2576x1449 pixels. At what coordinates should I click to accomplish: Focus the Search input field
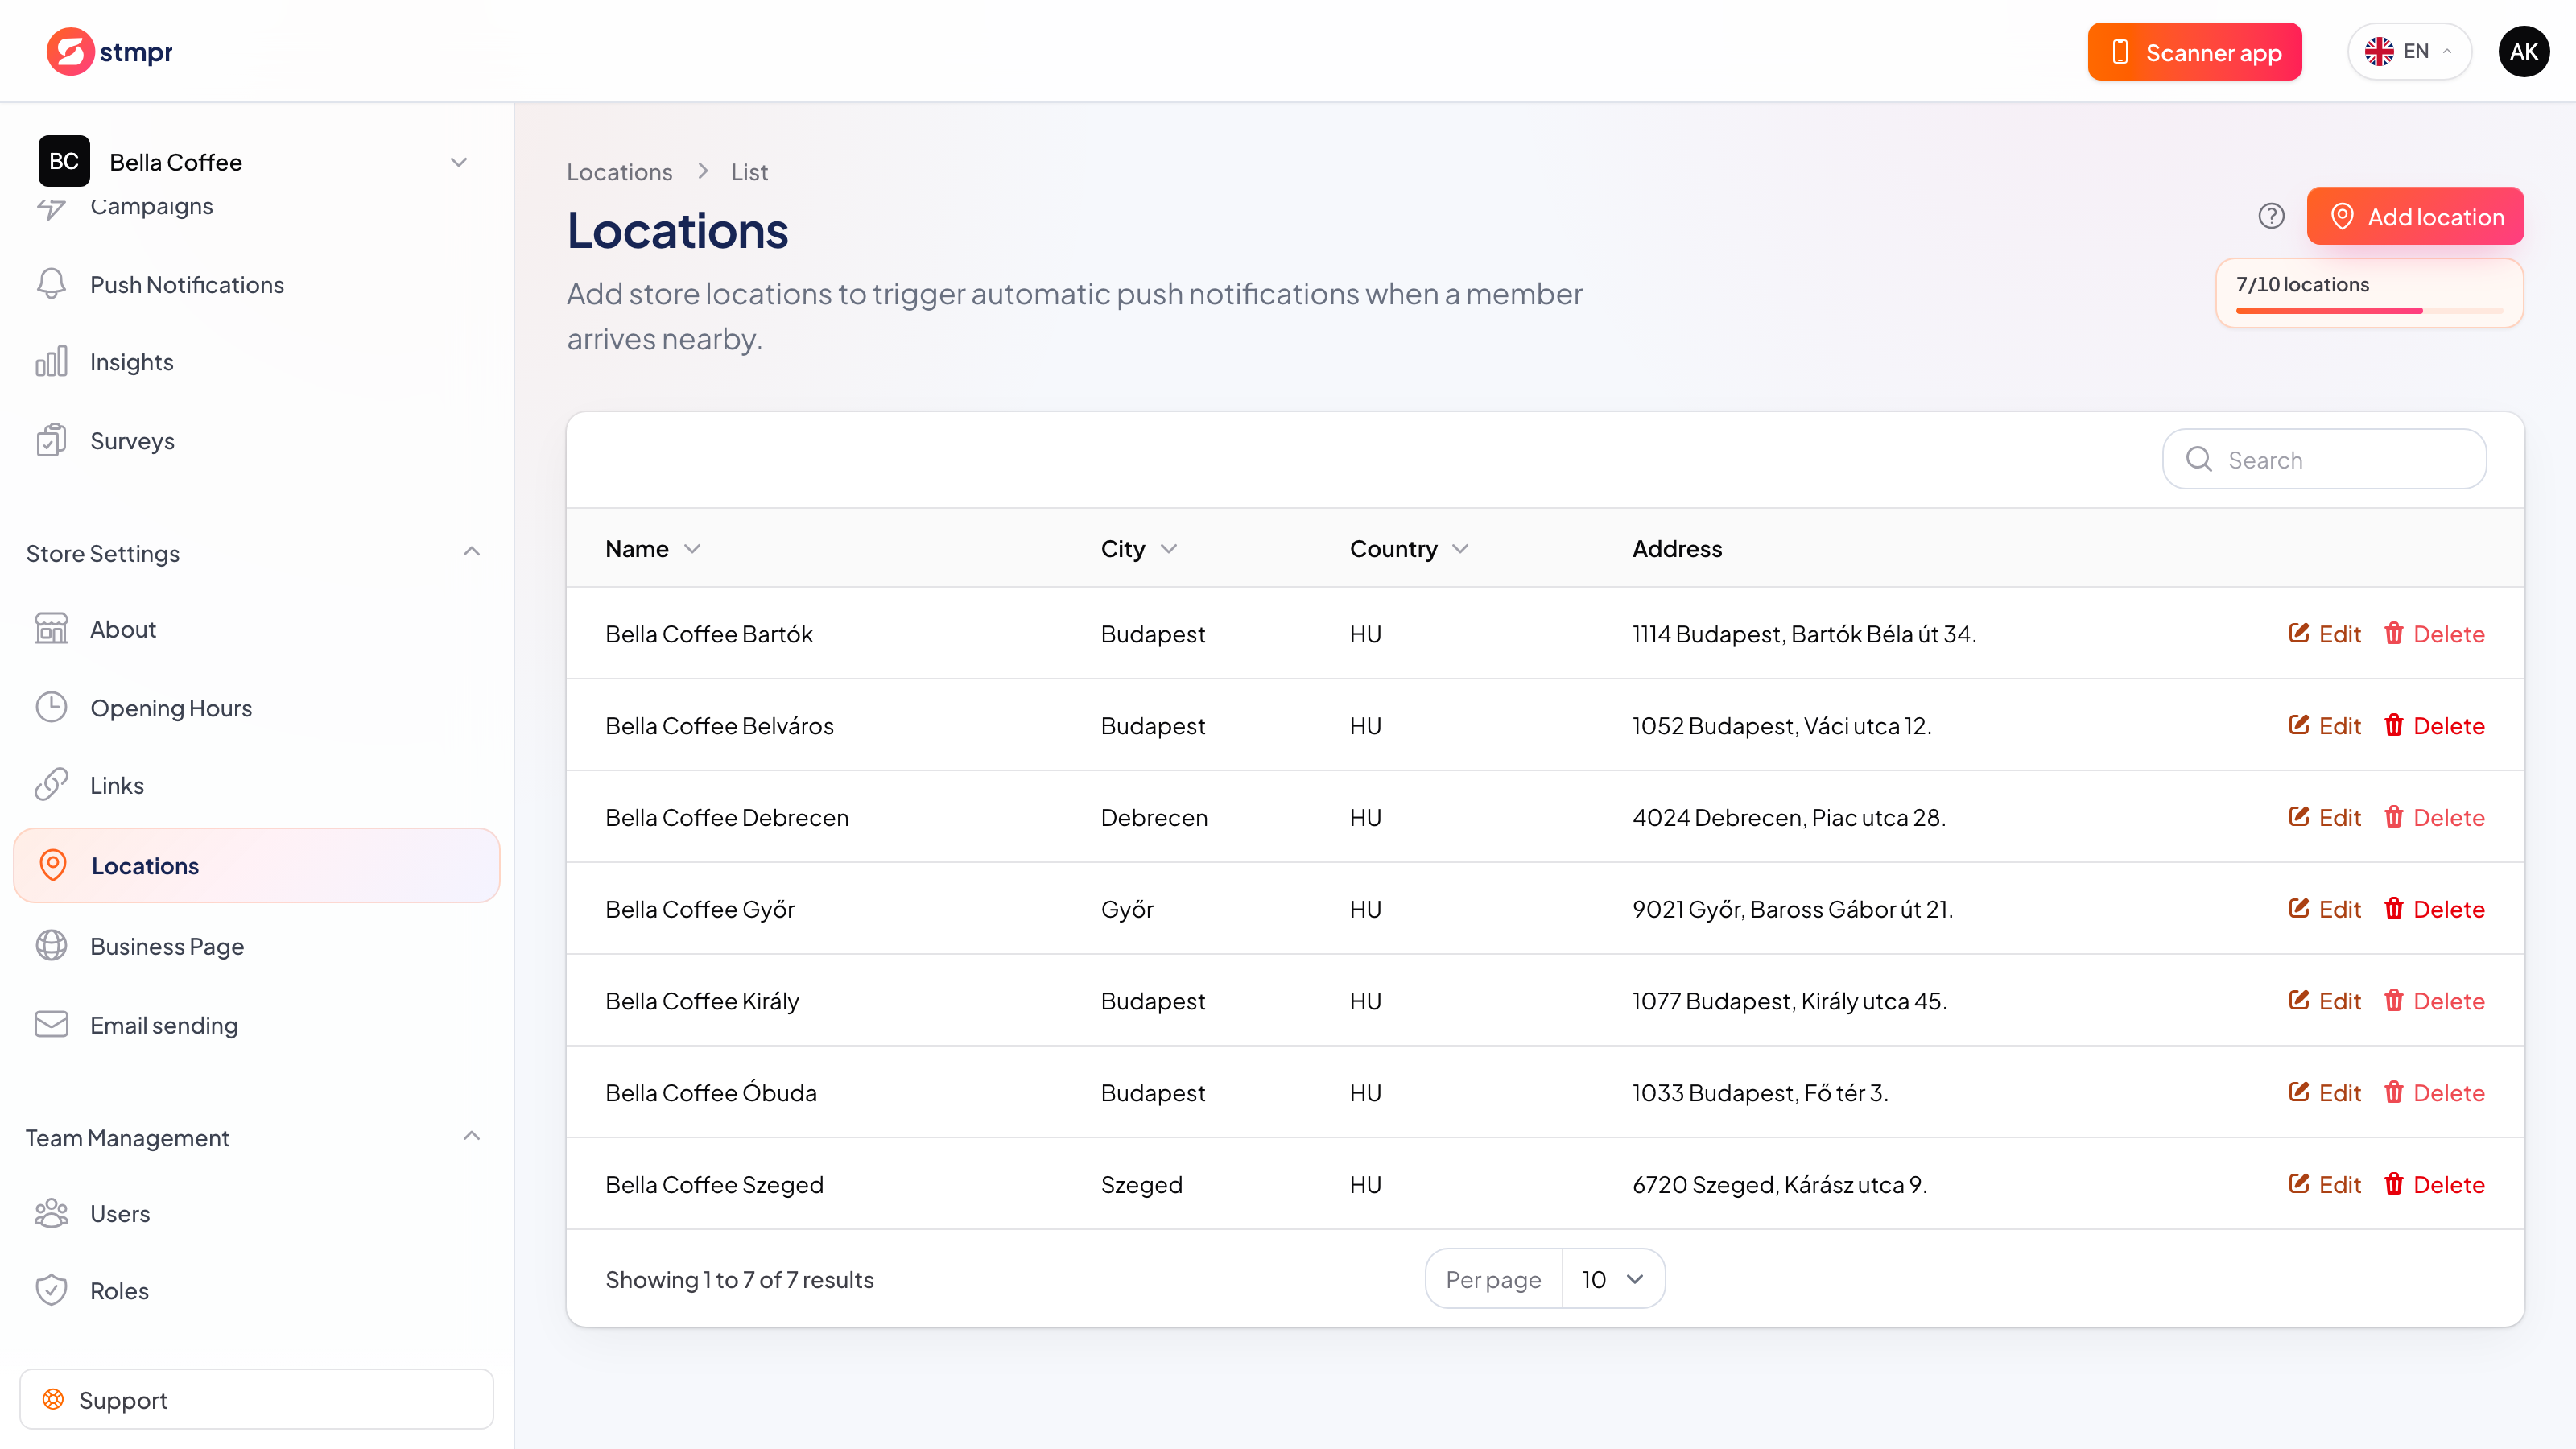pyautogui.click(x=2324, y=459)
